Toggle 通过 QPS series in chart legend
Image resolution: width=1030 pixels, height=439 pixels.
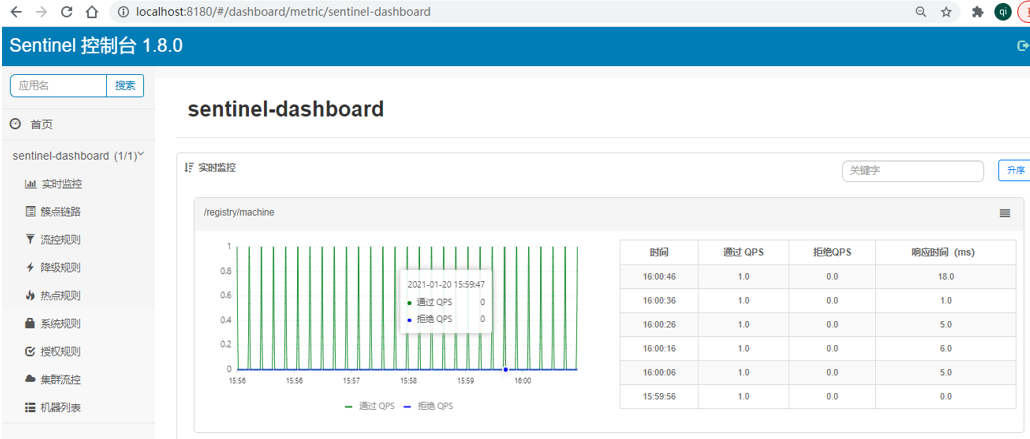[370, 406]
